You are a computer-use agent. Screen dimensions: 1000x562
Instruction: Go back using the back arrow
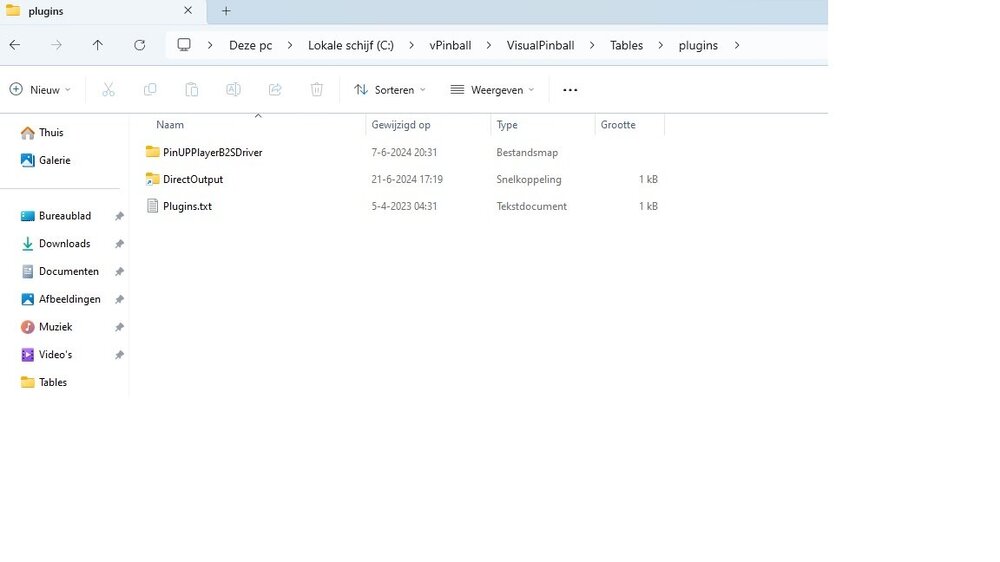click(x=15, y=45)
